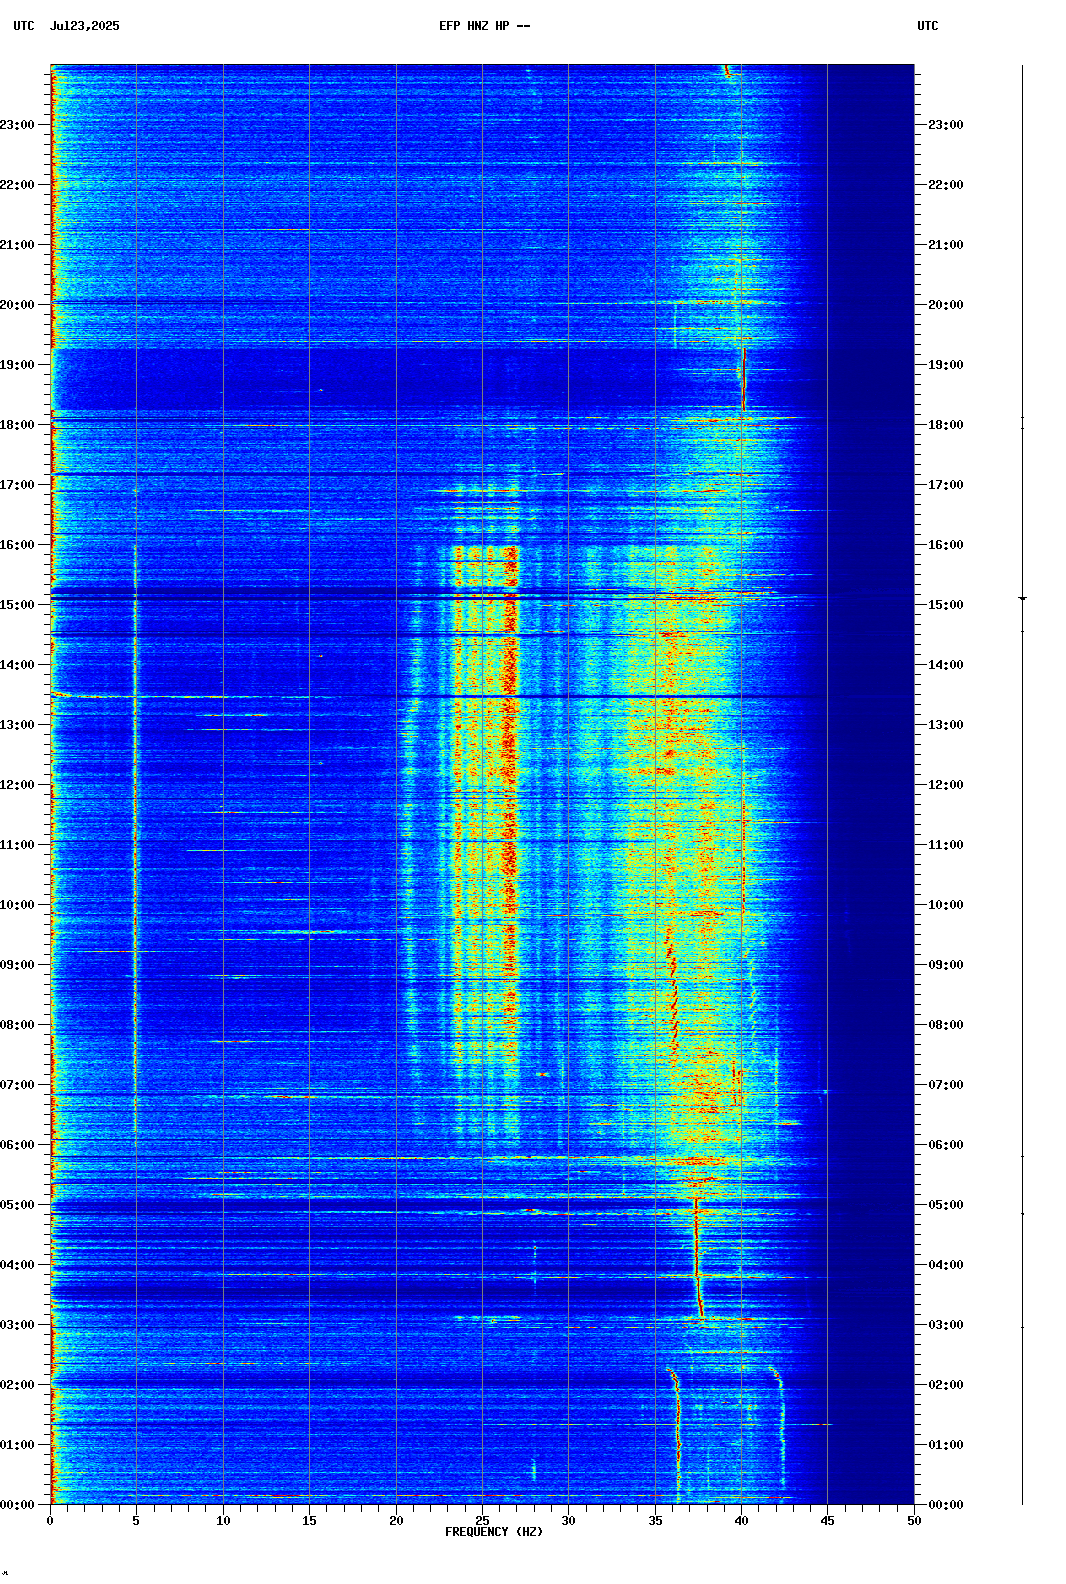Viewport: 1066px width, 1584px height.
Task: Select 19:00 on the right time axis
Action: (946, 365)
